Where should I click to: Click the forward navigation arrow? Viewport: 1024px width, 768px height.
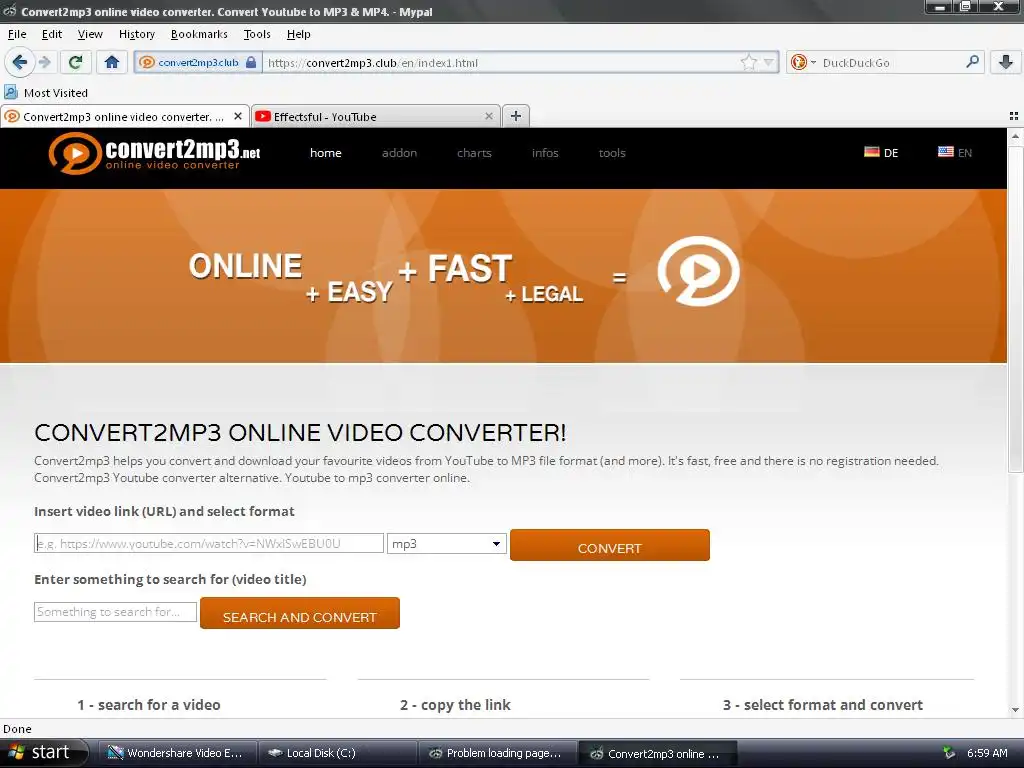coord(45,62)
